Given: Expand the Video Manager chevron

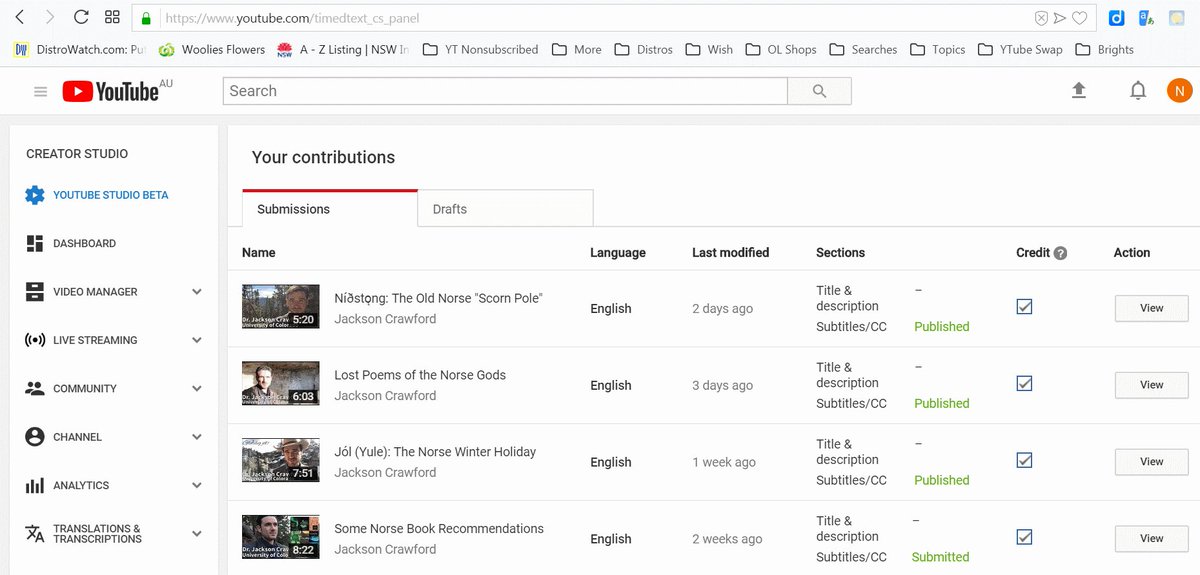Looking at the screenshot, I should pos(197,292).
